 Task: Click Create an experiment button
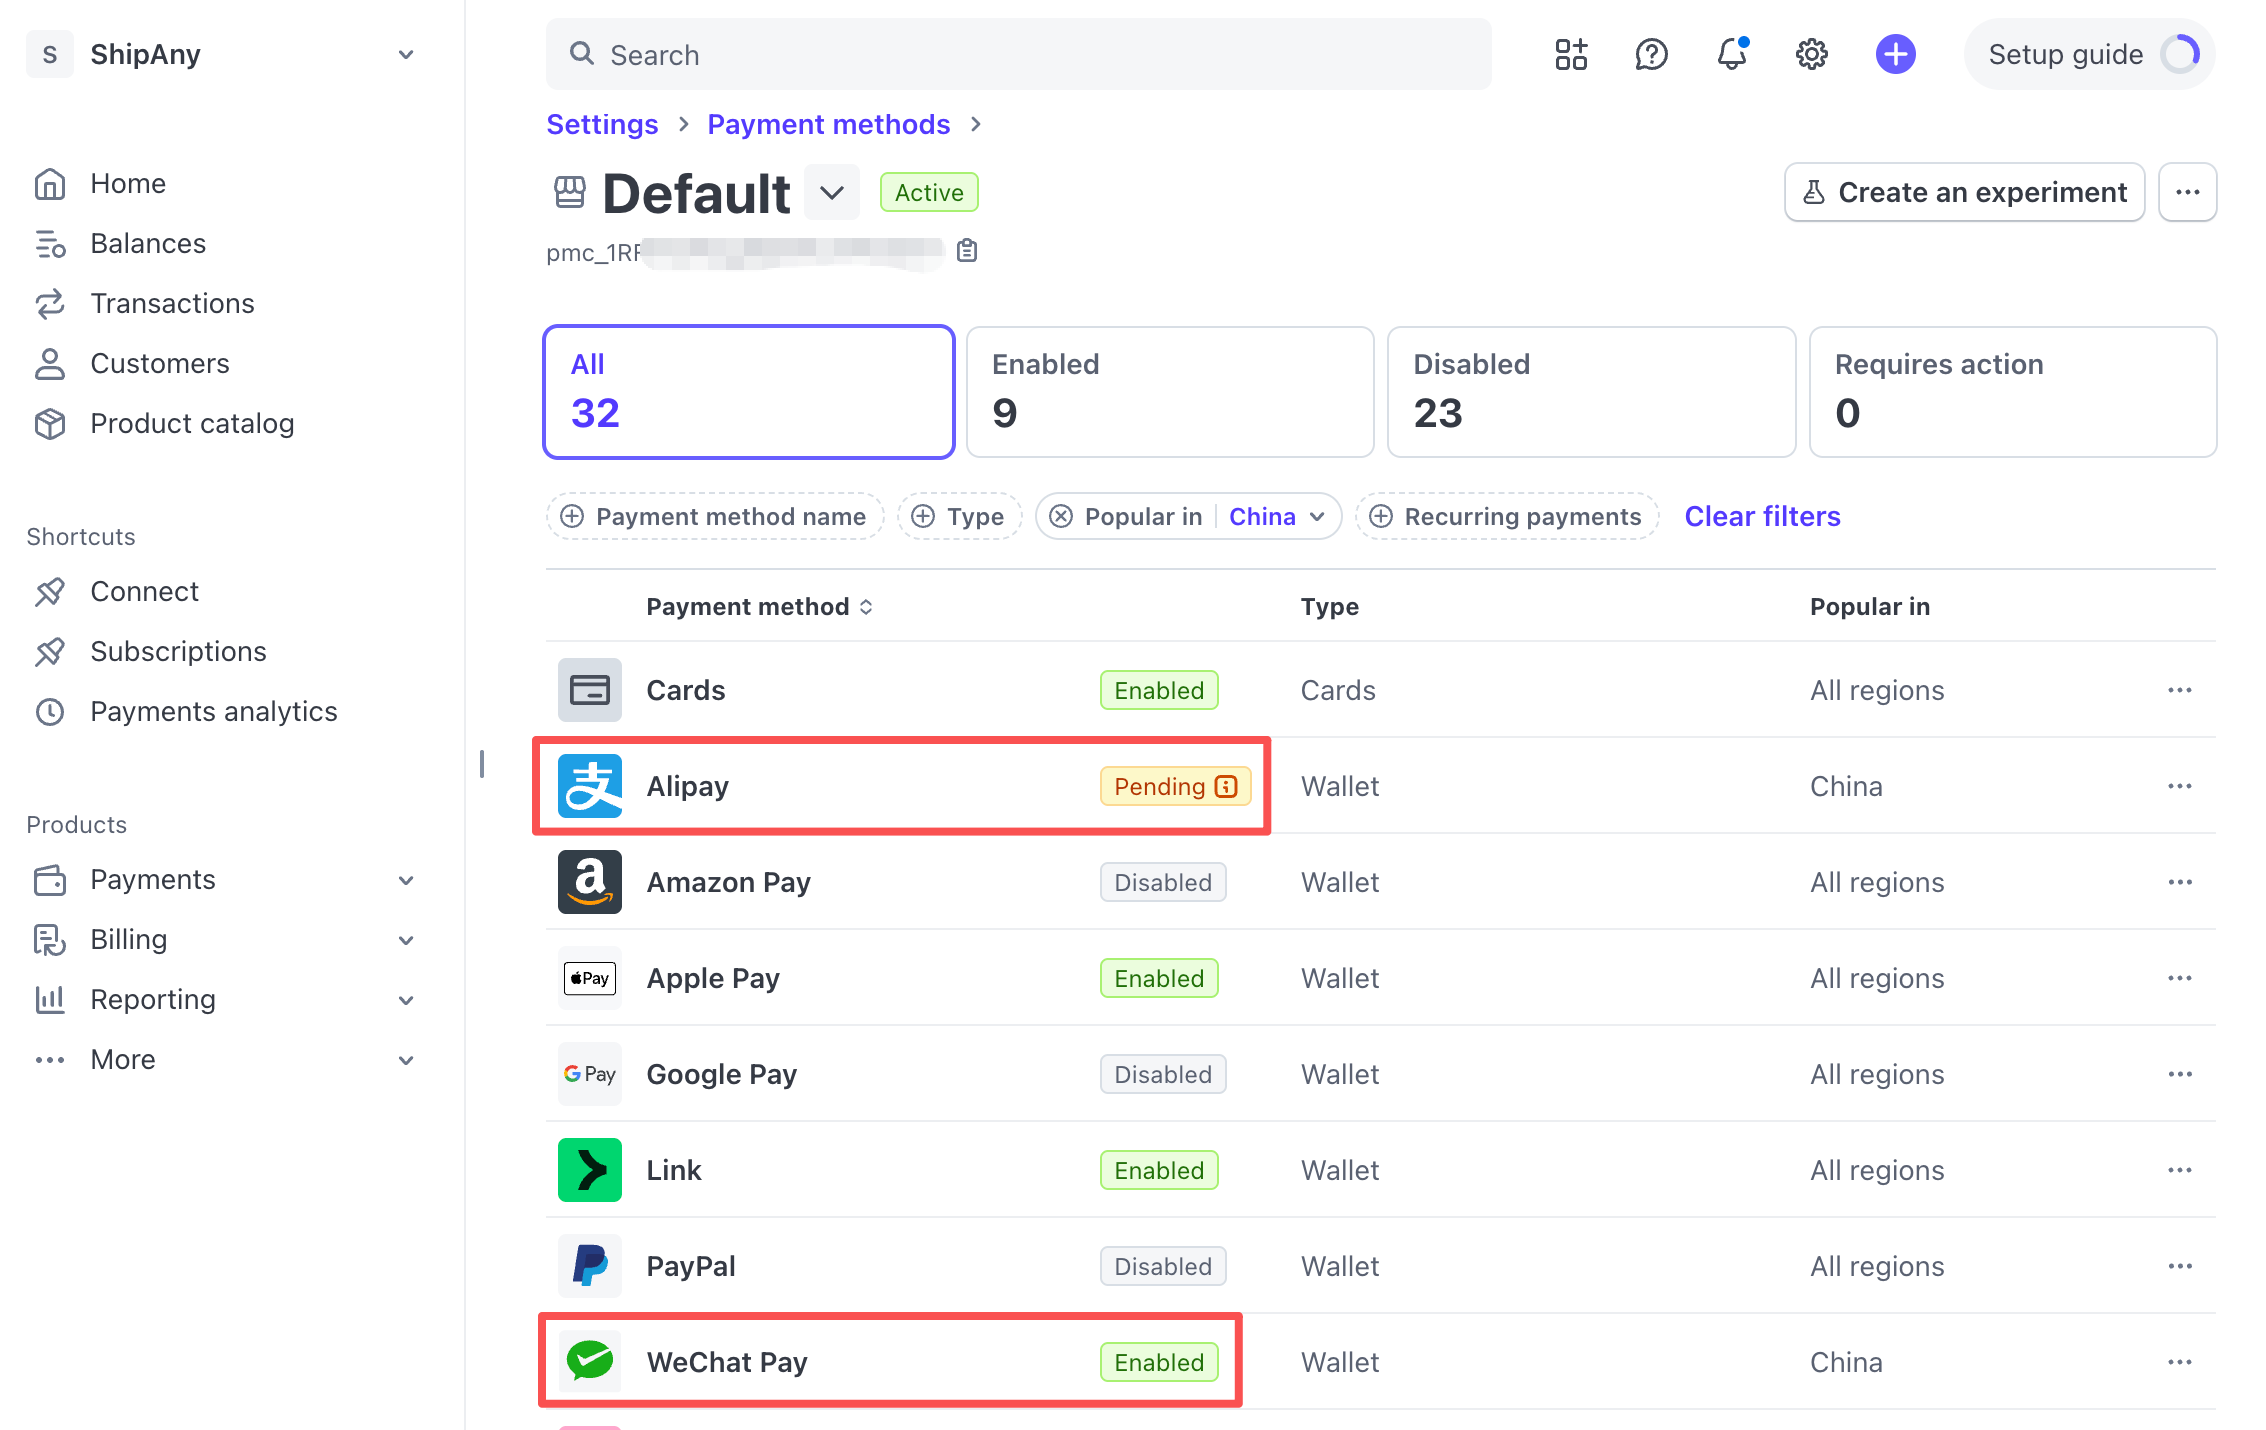(1964, 192)
